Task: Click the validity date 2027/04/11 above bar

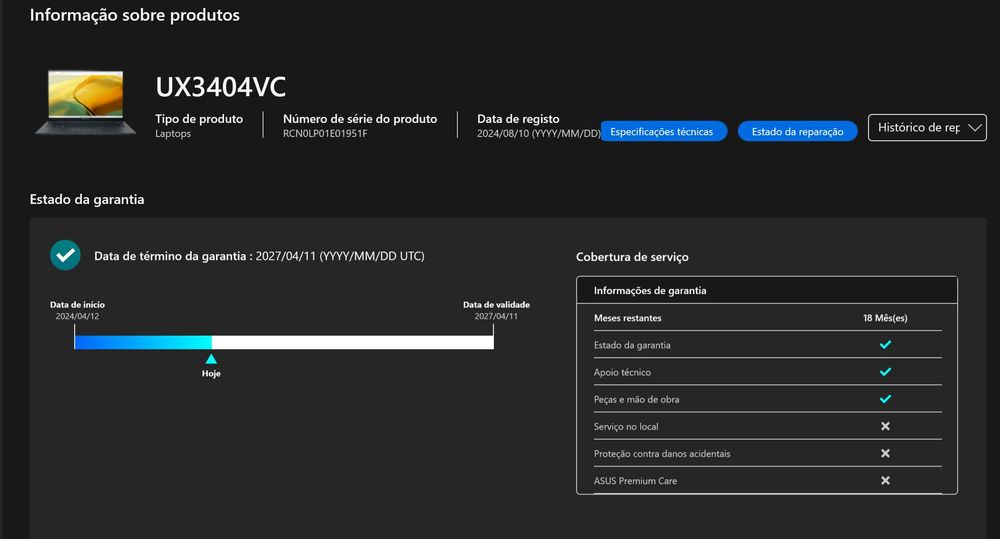Action: coord(496,316)
